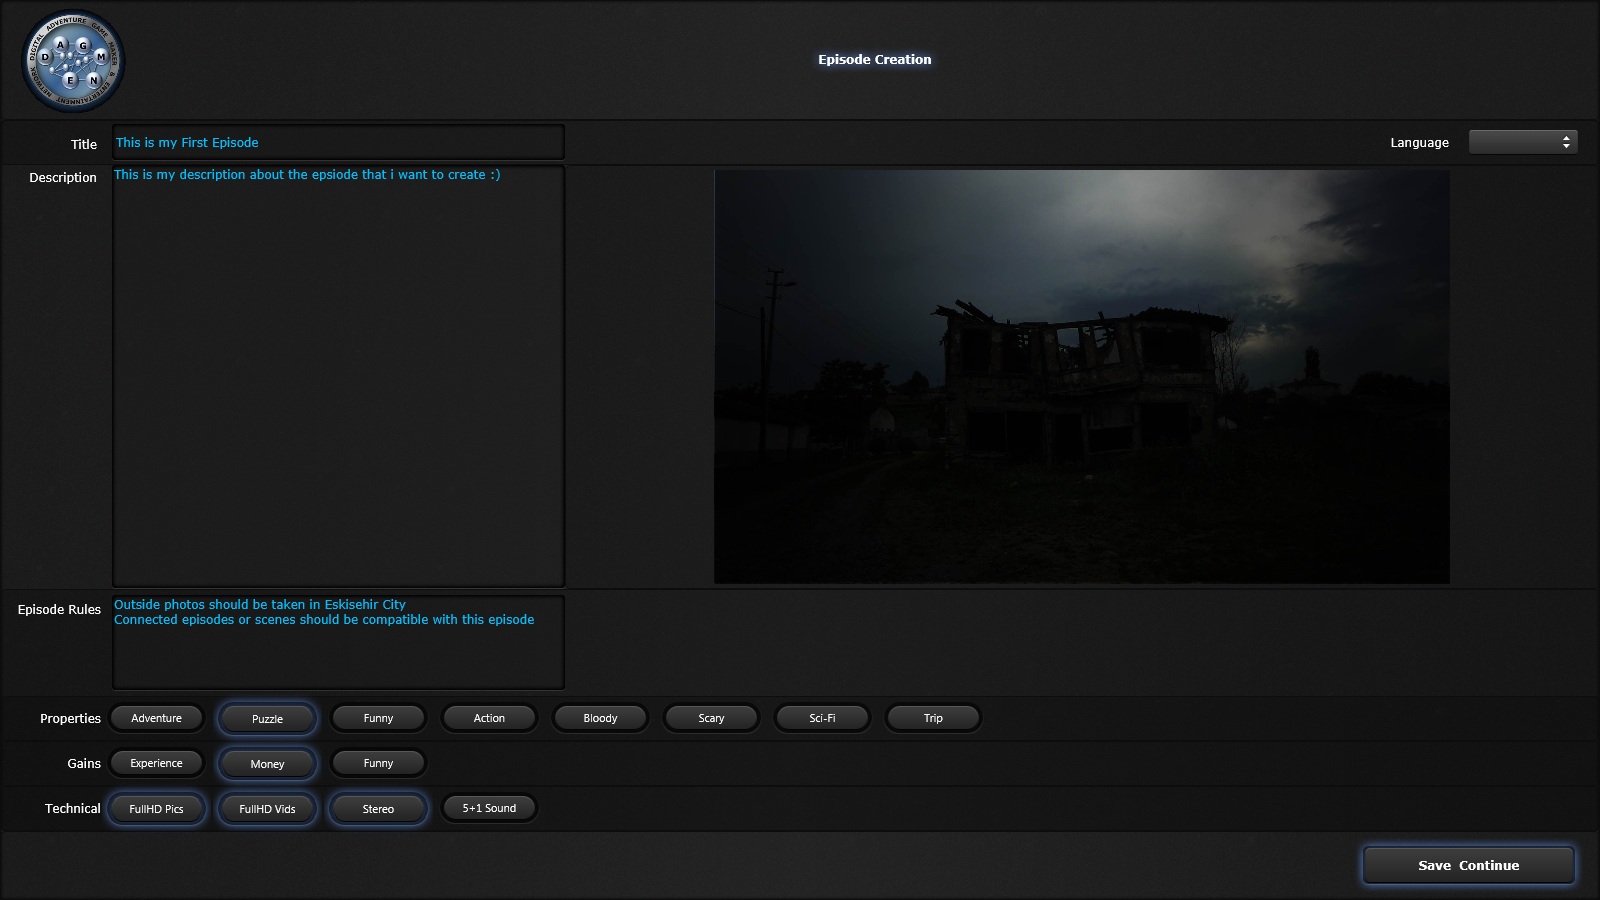Image resolution: width=1600 pixels, height=900 pixels.
Task: Enable the Adventure property
Action: pos(157,718)
